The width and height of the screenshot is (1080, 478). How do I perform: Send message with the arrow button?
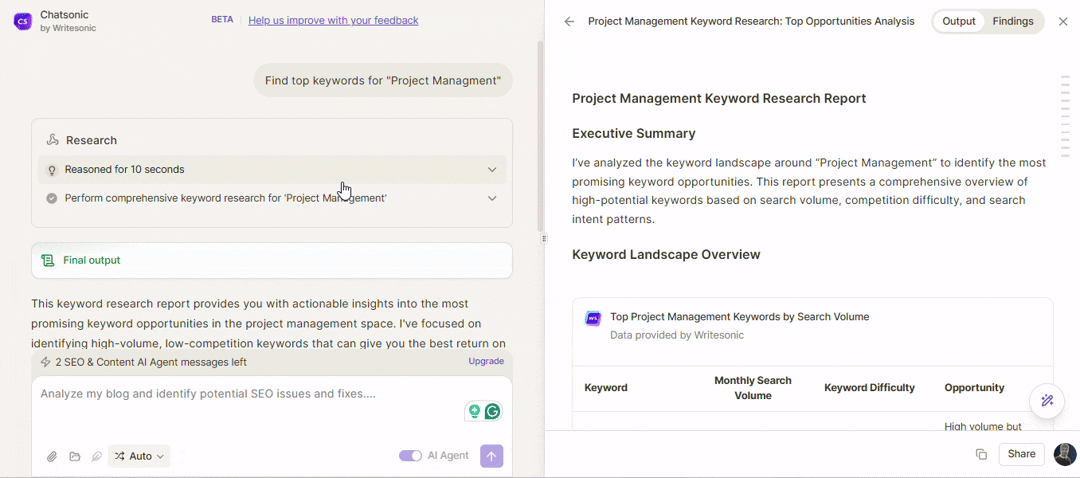tap(492, 456)
